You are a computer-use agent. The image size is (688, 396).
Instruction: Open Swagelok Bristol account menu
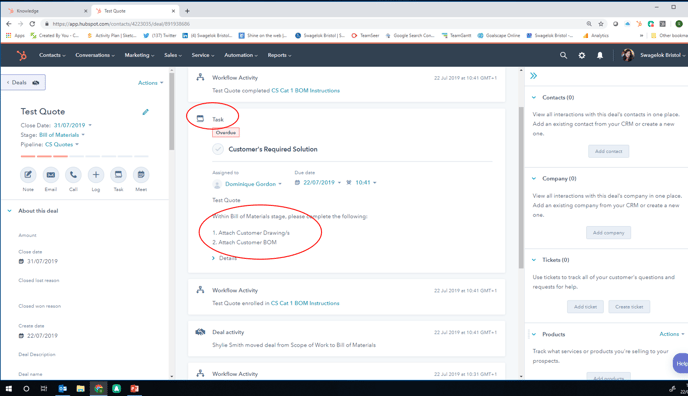coord(663,55)
